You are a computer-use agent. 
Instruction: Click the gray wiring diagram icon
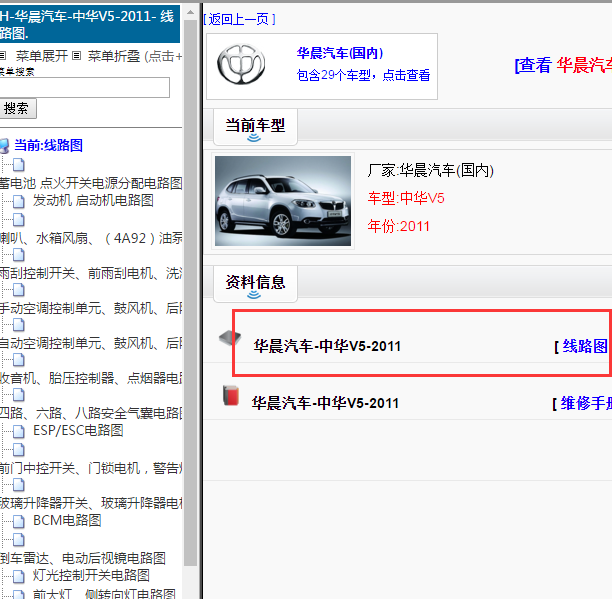click(230, 338)
